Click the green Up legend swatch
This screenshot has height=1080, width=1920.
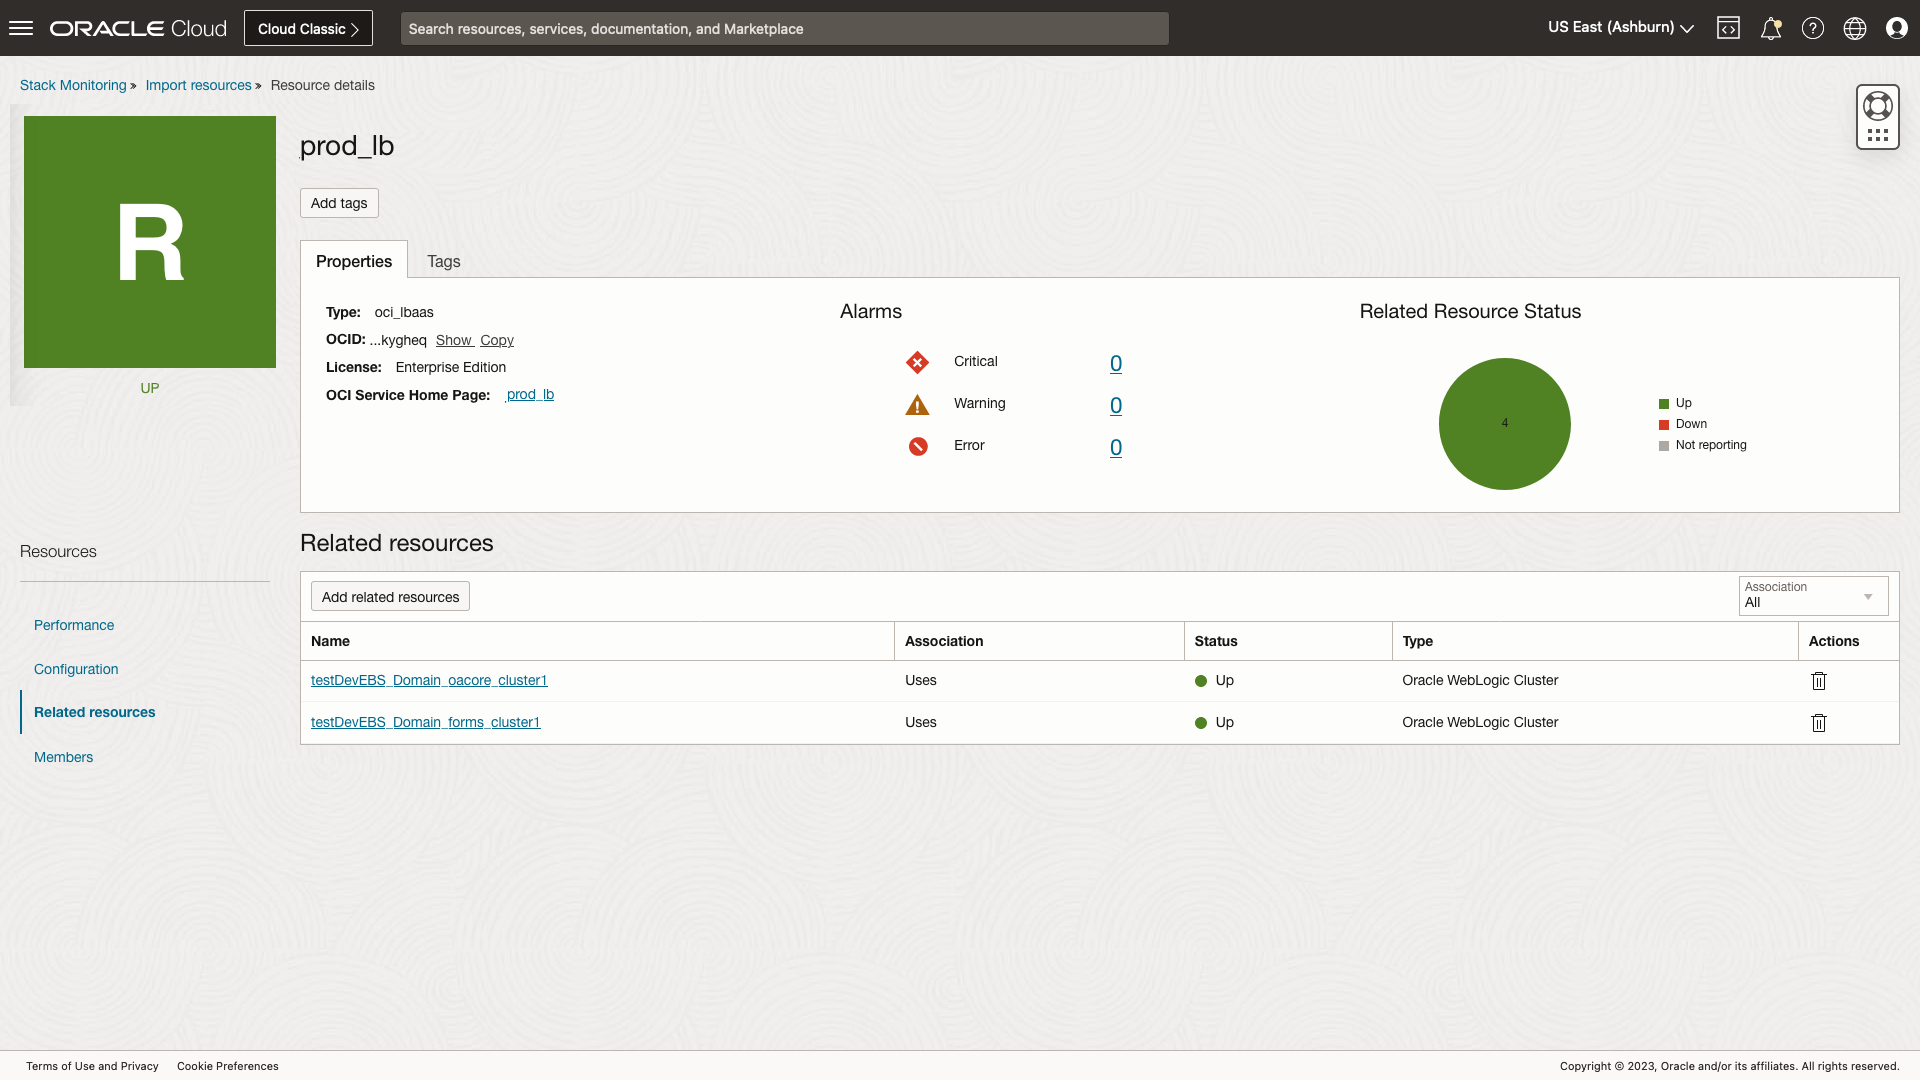(x=1664, y=404)
